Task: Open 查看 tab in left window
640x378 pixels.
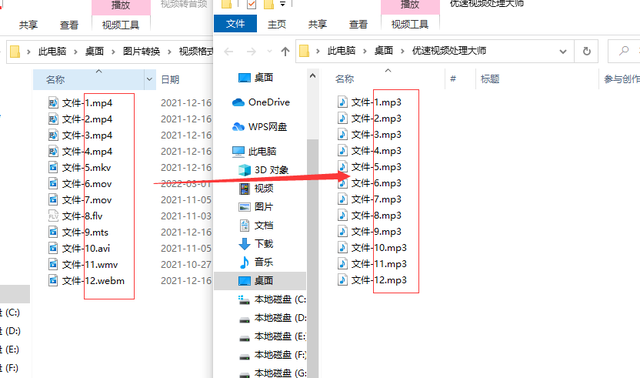Action: coord(69,25)
